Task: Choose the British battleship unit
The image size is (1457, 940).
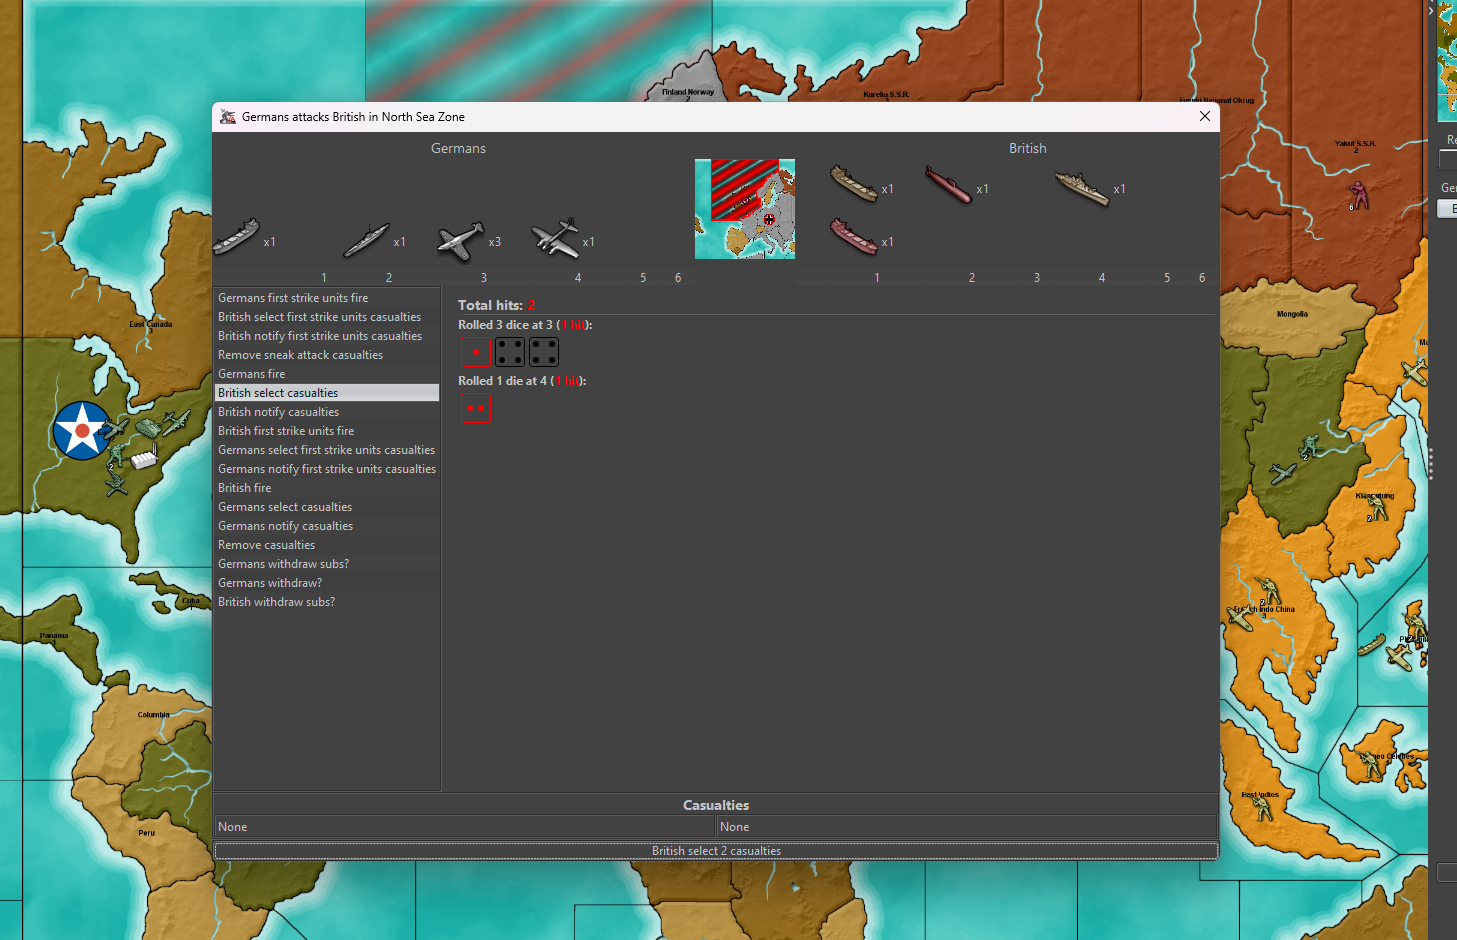Action: click(1082, 187)
